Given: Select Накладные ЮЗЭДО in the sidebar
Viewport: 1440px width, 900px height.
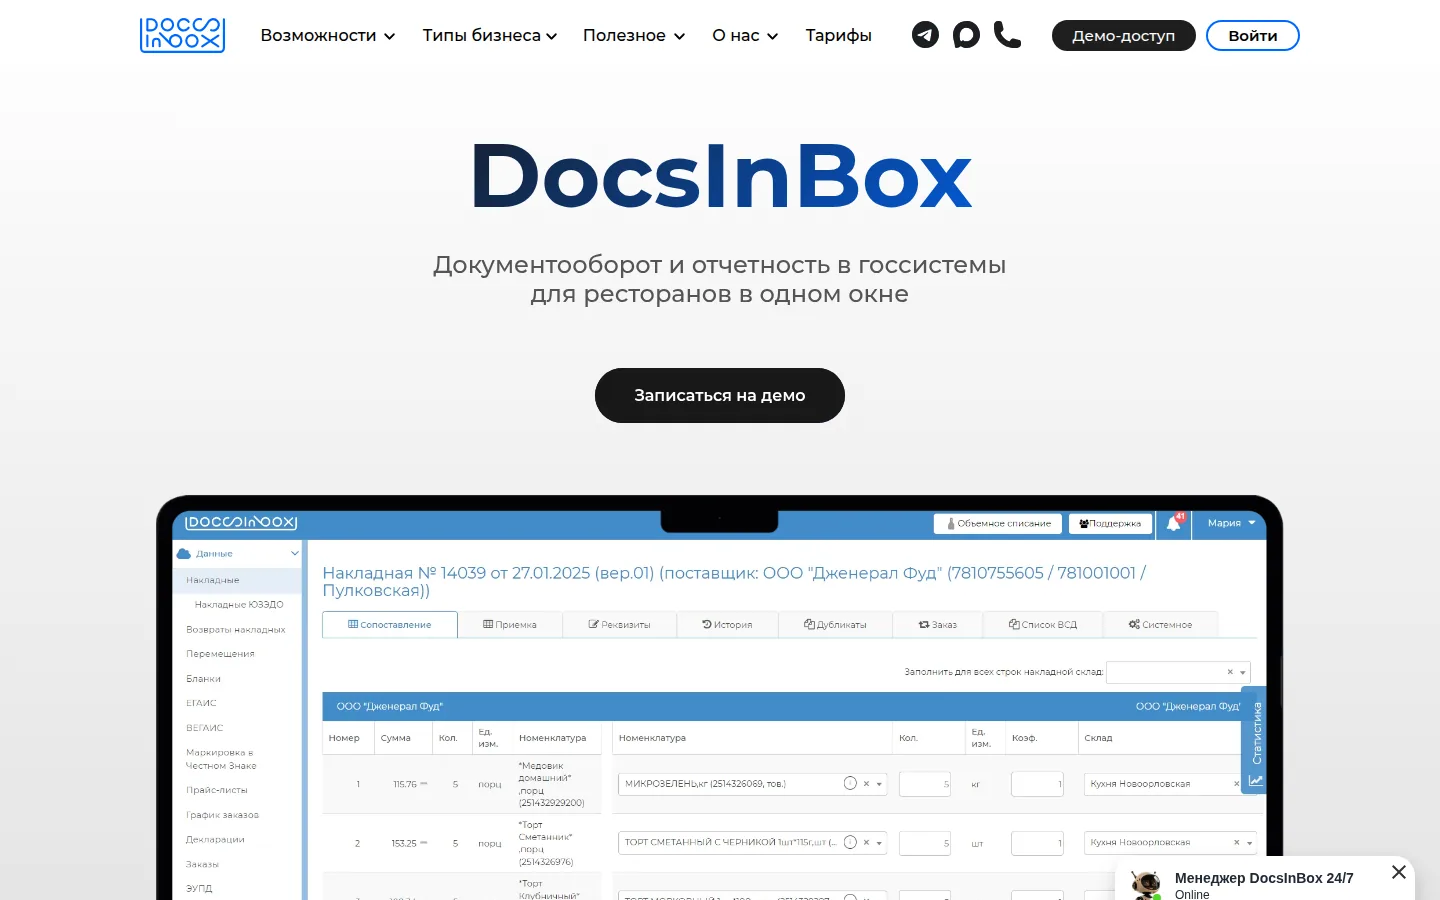Looking at the screenshot, I should tap(238, 604).
